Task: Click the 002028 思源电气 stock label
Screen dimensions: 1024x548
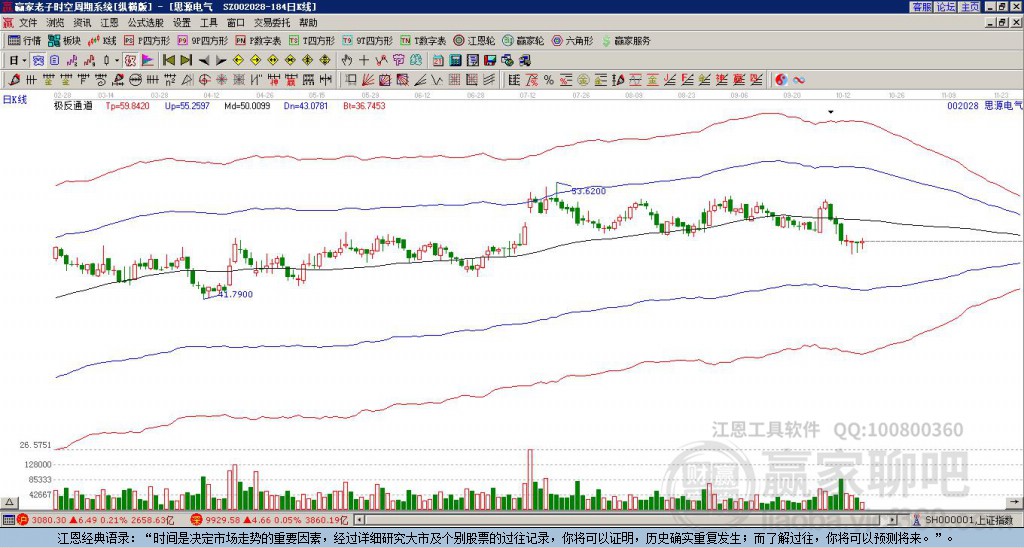Action: pos(985,105)
